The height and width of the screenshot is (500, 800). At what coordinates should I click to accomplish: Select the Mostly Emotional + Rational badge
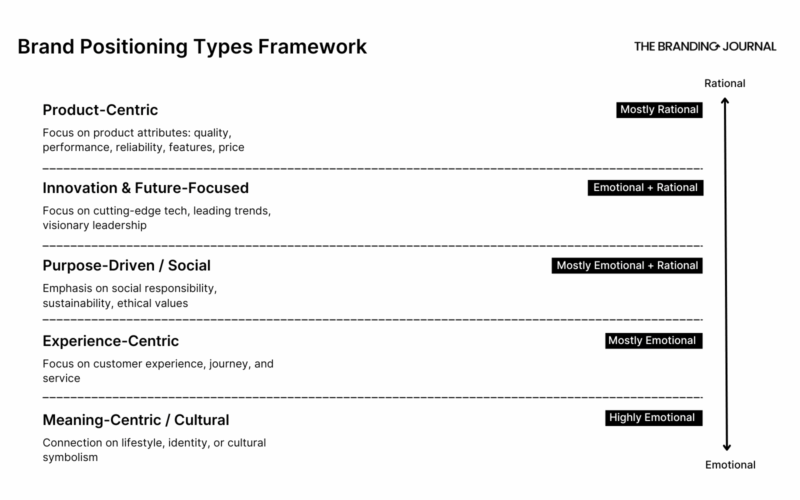[627, 265]
